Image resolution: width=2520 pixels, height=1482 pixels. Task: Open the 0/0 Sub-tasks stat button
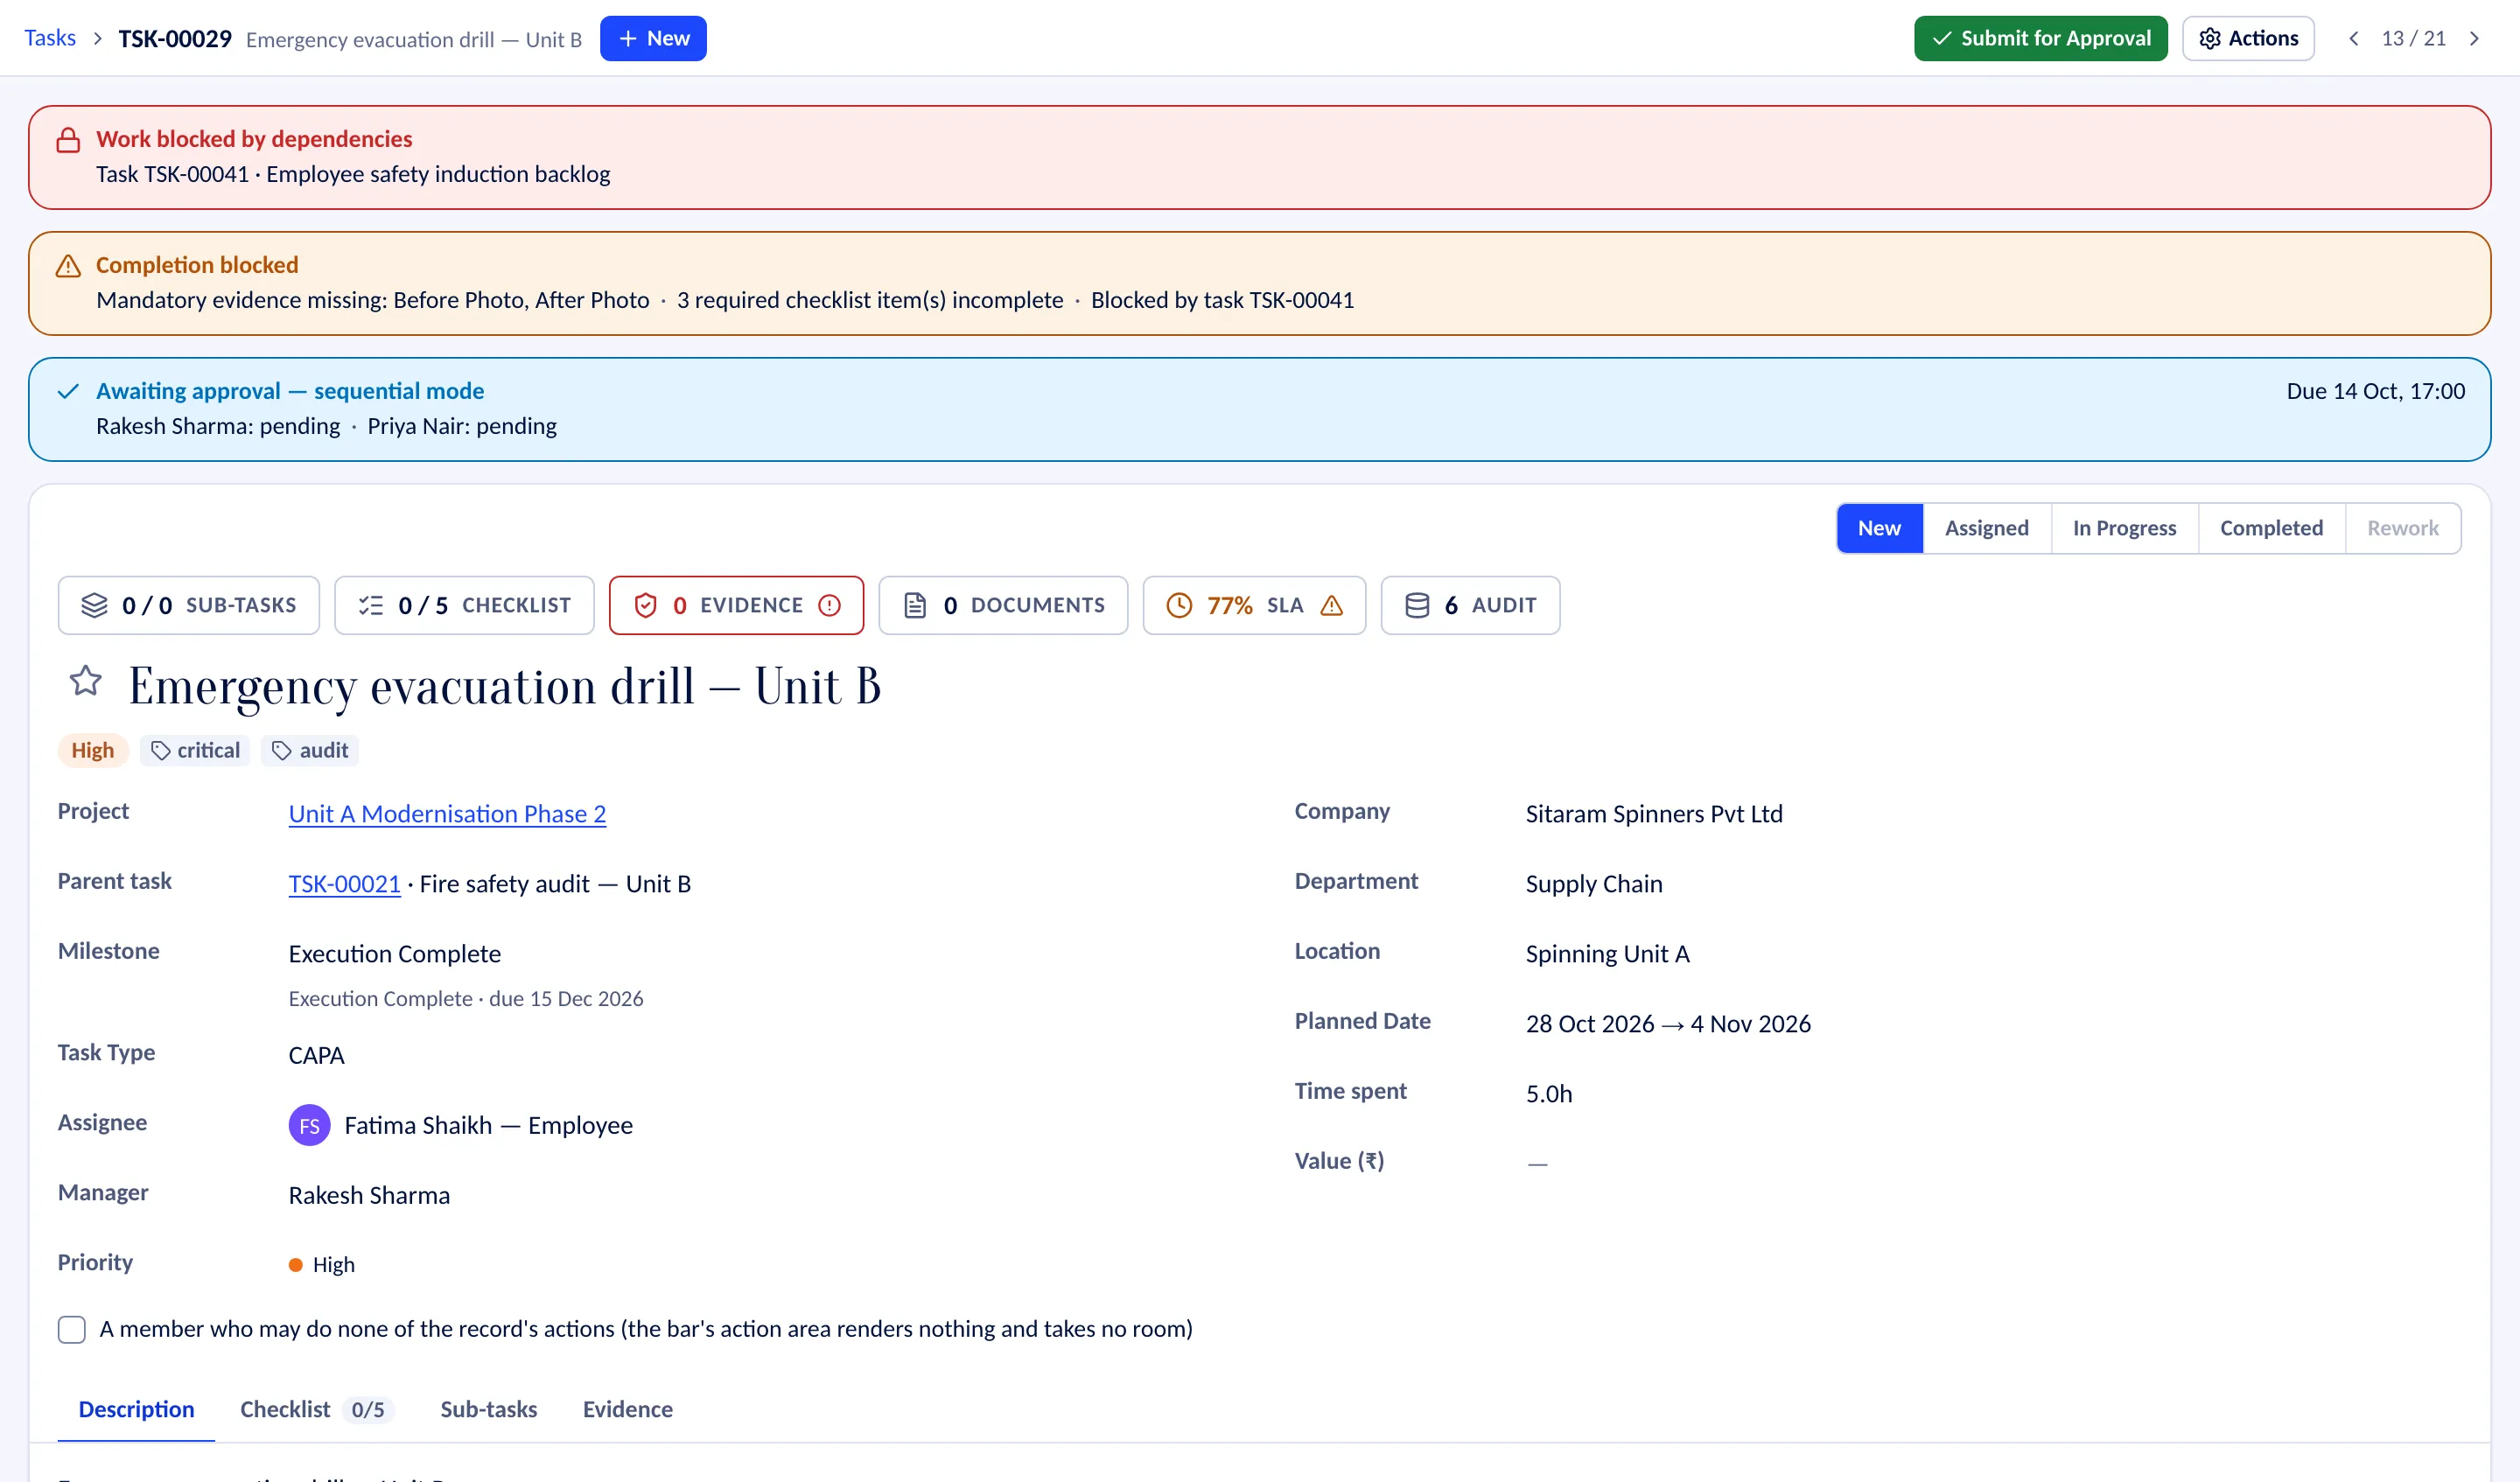pyautogui.click(x=189, y=605)
